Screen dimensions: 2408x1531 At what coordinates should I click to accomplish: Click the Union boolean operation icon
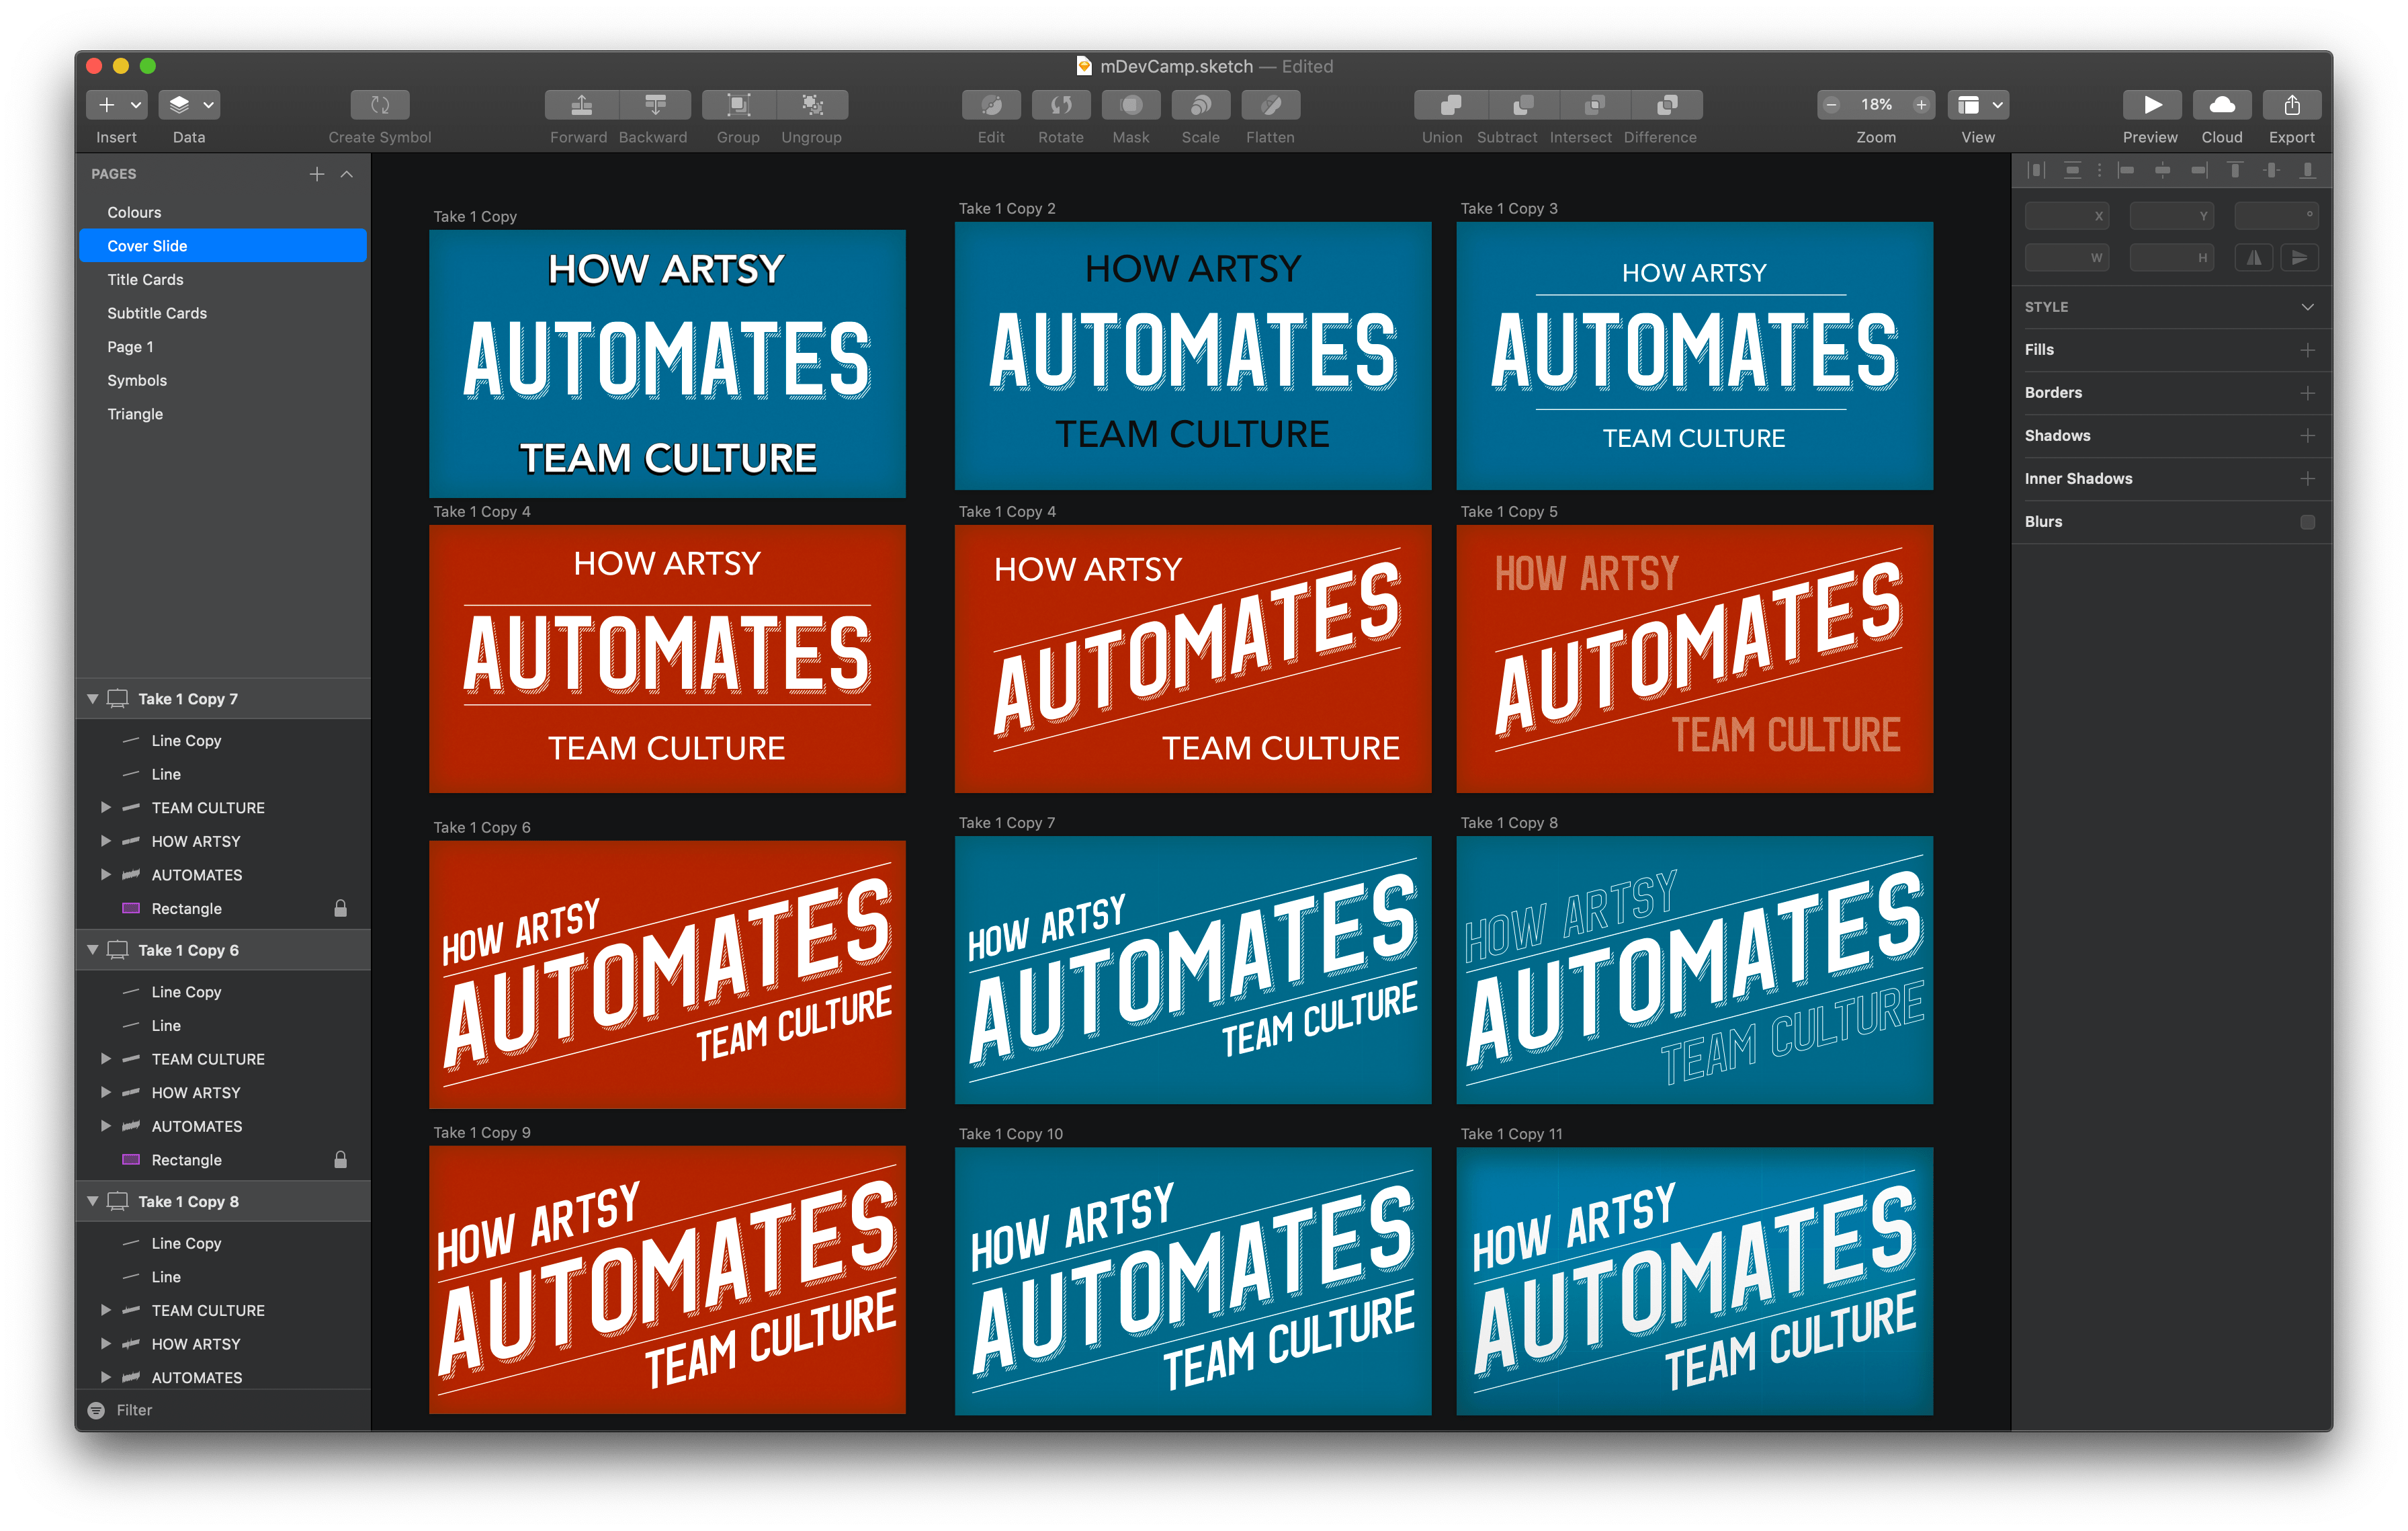click(1450, 105)
